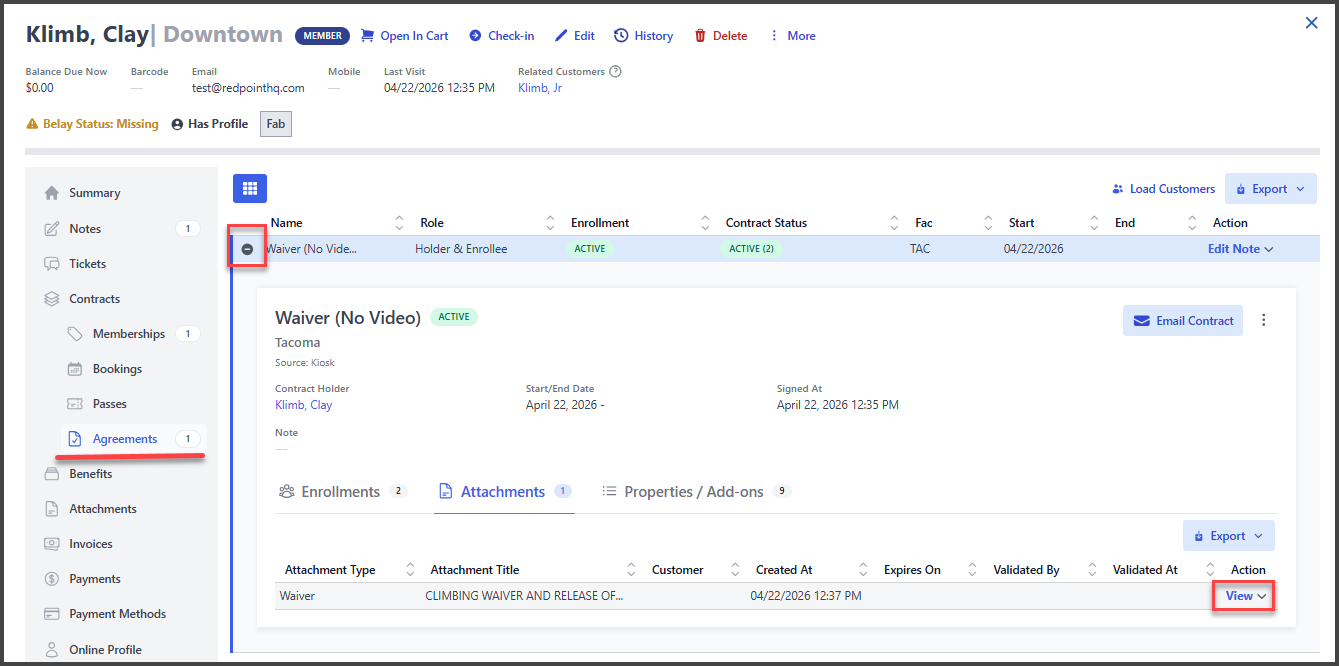Screen dimensions: 1339x666
Task: Expand the Edit Note dropdown
Action: pyautogui.click(x=1240, y=249)
